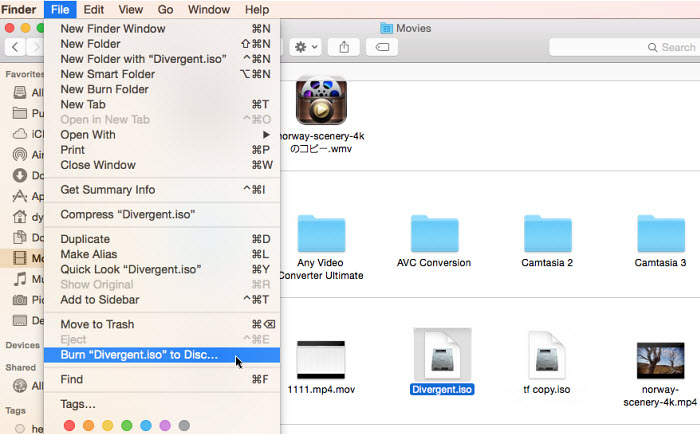This screenshot has height=434, width=700.
Task: Open All My Files in sidebar
Action: [28, 92]
